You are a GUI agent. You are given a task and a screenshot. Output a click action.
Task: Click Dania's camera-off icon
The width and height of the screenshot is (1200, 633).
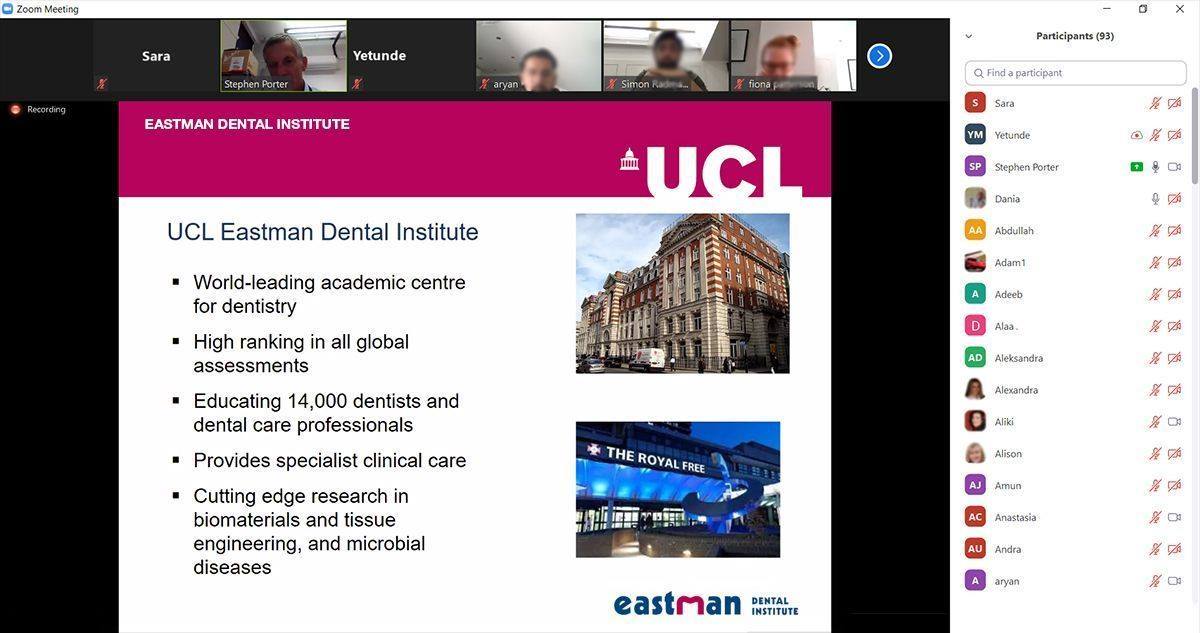[x=1175, y=199]
